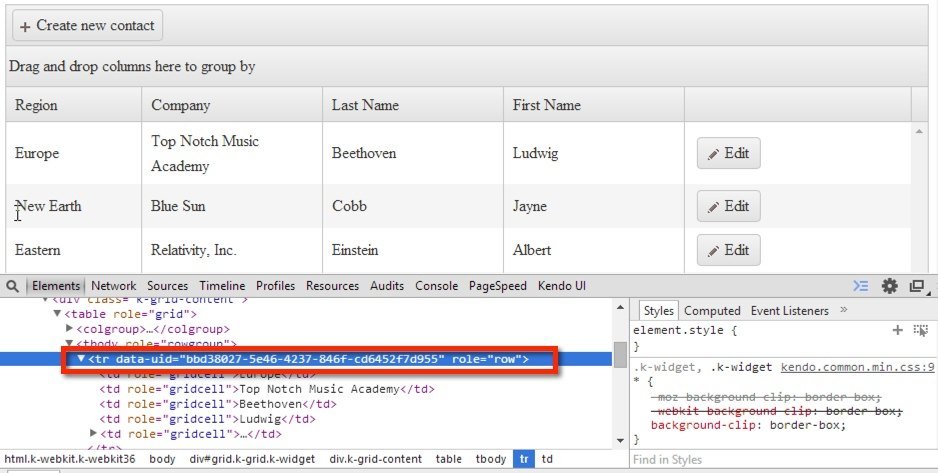
Task: Open kendo.common.min.css:9 source link
Action: pyautogui.click(x=857, y=367)
